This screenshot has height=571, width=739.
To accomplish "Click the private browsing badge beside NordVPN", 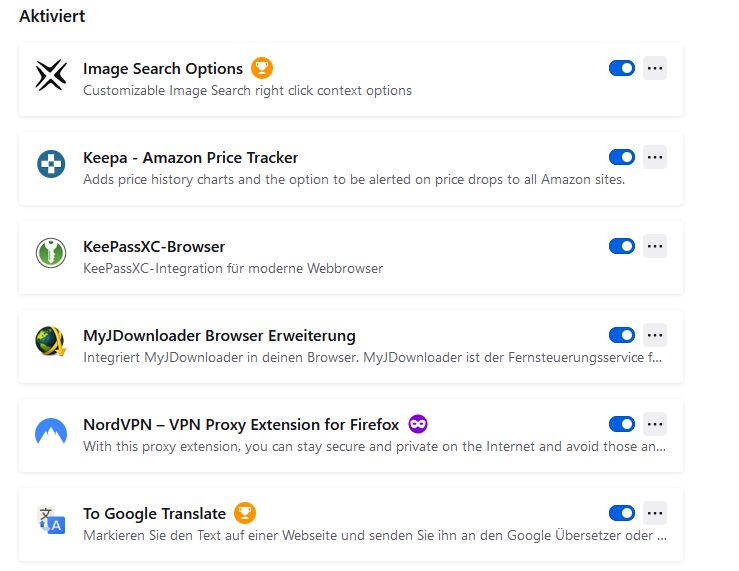I will tap(418, 424).
